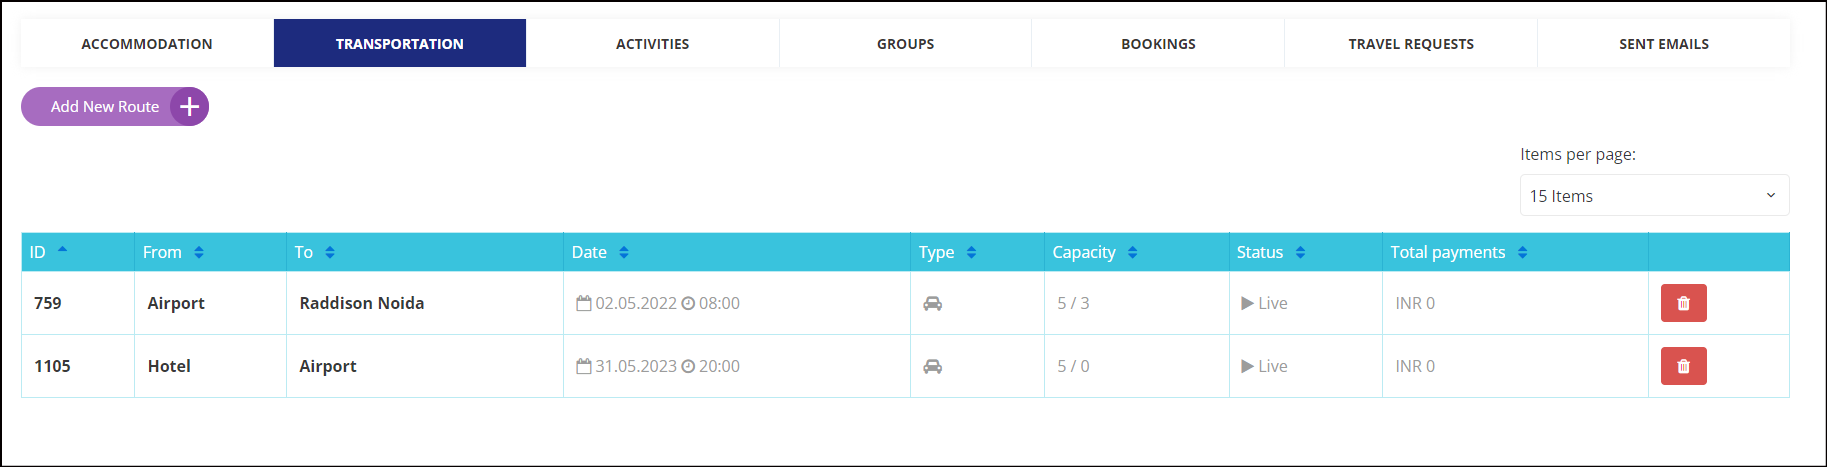Open the Bookings tab

pyautogui.click(x=1158, y=43)
